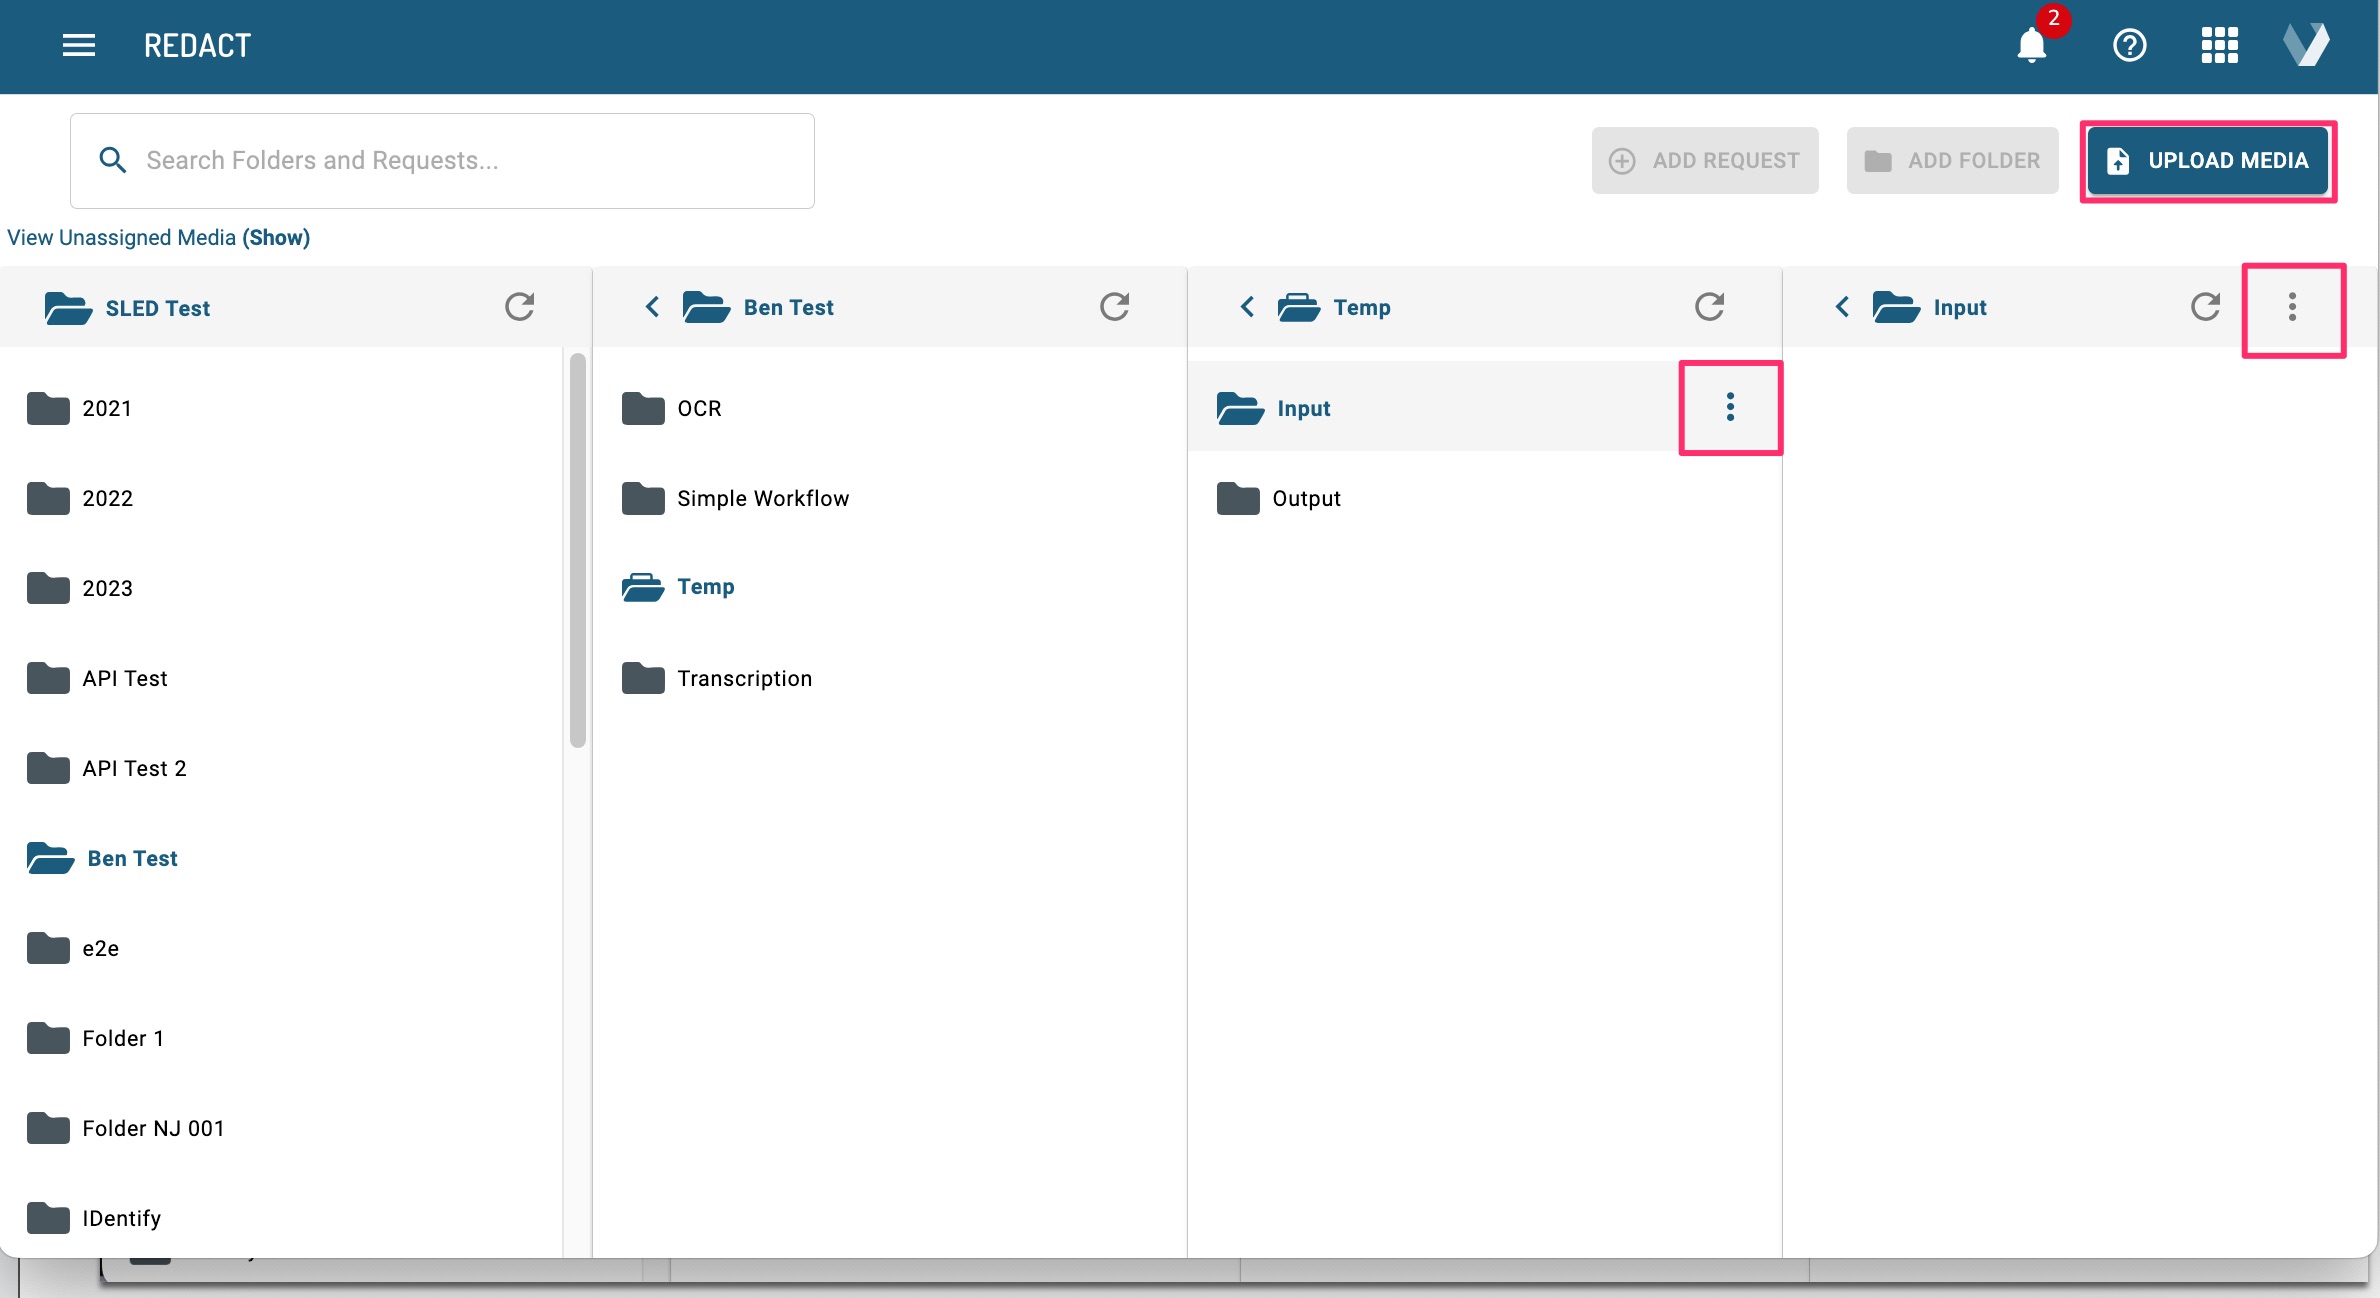Viewport: 2380px width, 1298px height.
Task: Select the Simple Workflow folder
Action: [762, 498]
